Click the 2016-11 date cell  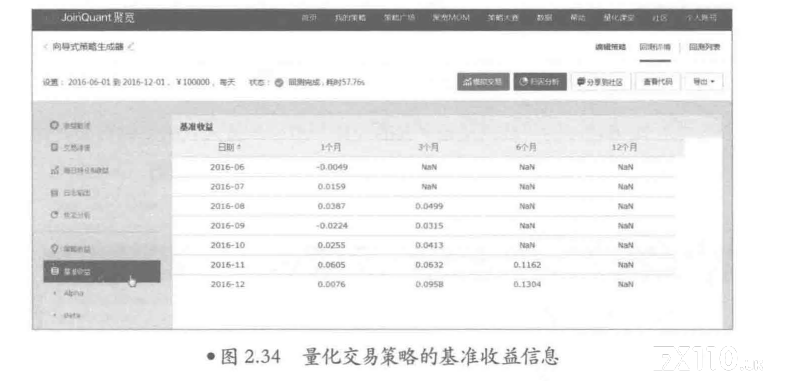(x=227, y=265)
